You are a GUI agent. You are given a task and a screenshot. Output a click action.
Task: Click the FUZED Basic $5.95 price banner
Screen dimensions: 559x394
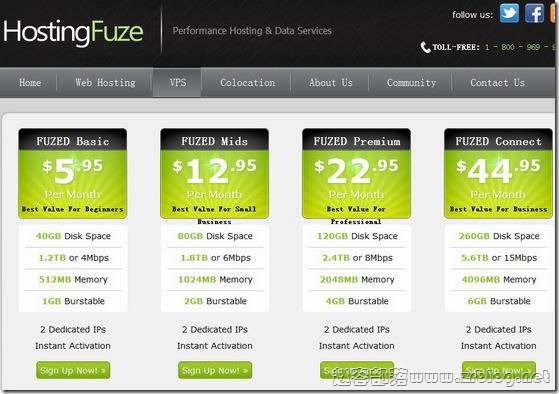[x=73, y=174]
